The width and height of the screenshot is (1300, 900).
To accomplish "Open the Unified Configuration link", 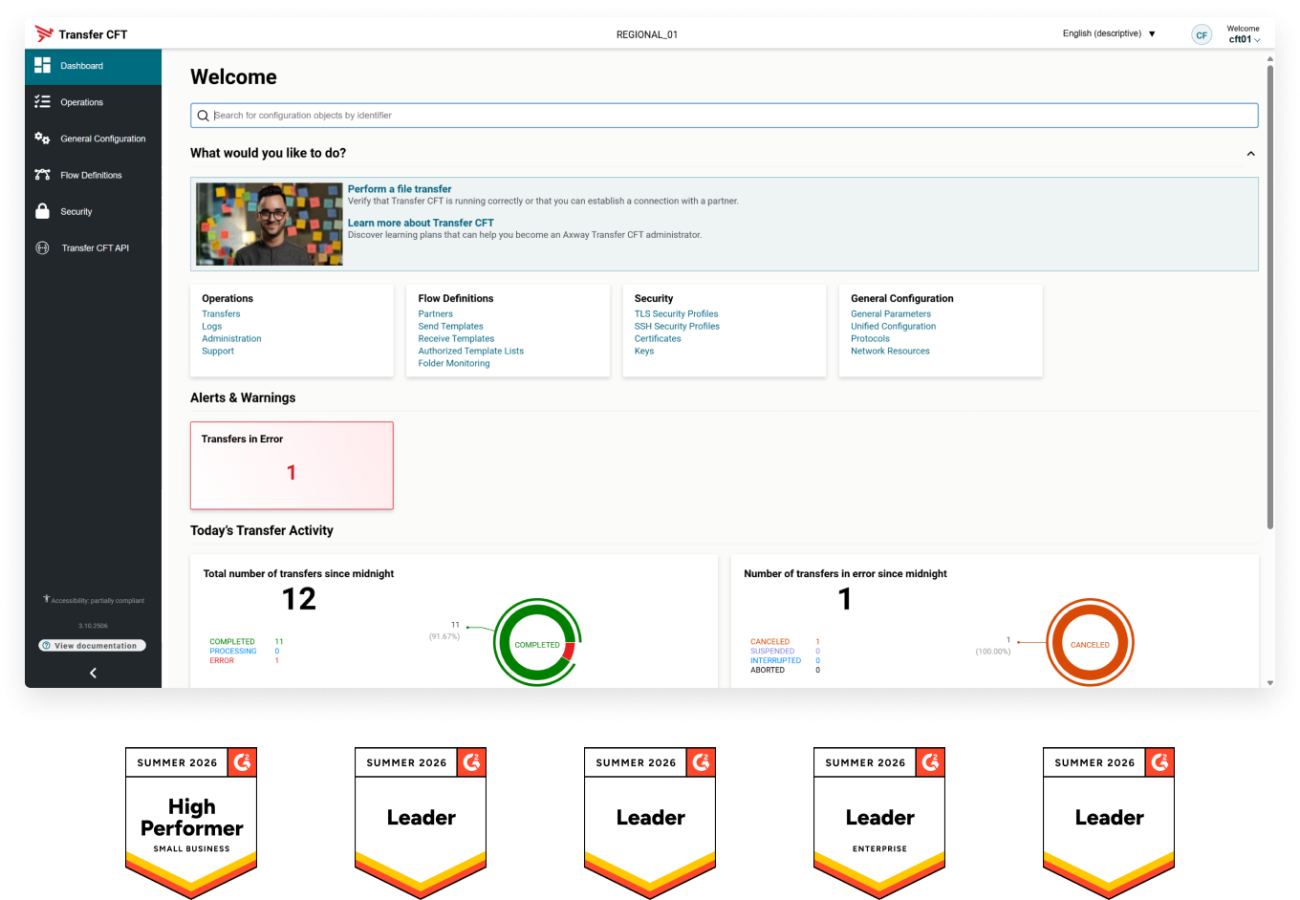I will coord(894,326).
